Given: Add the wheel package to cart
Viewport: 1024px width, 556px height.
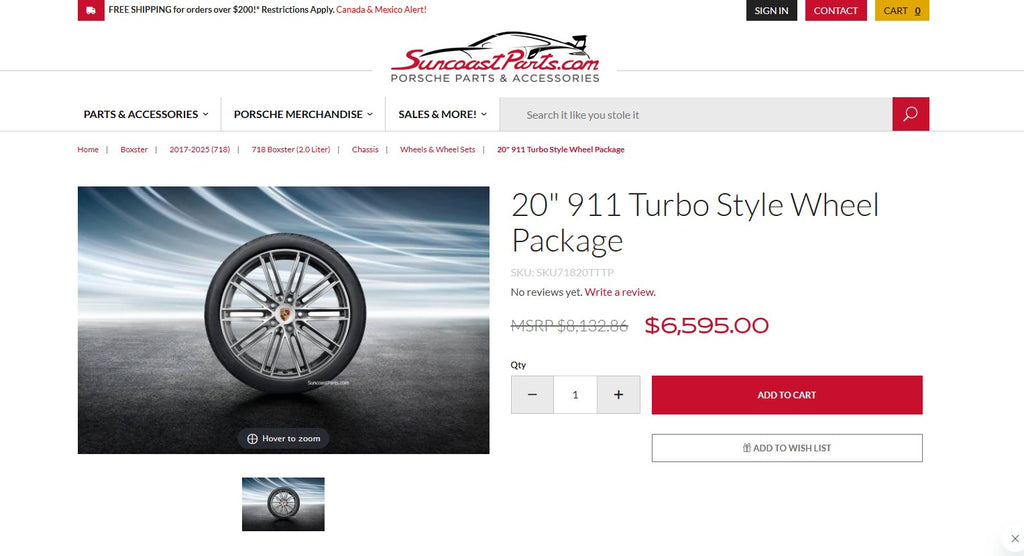Looking at the screenshot, I should [787, 395].
